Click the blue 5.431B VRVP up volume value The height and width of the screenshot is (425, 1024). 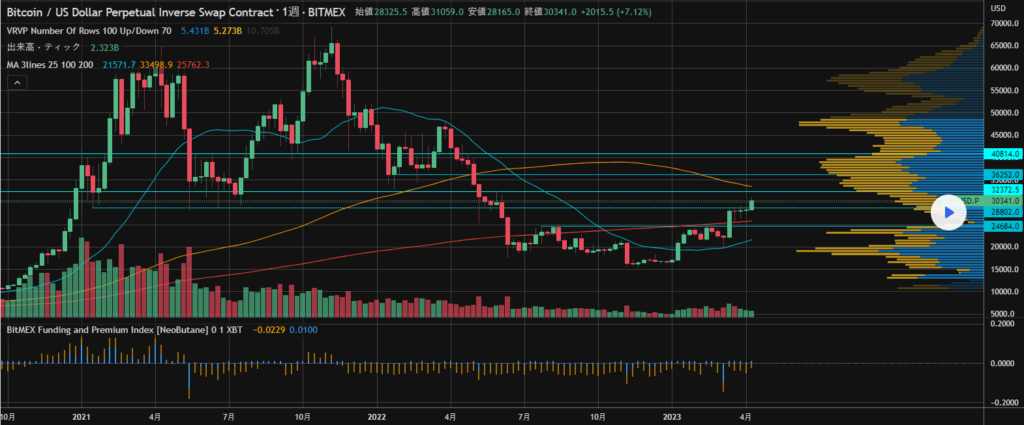pos(195,29)
